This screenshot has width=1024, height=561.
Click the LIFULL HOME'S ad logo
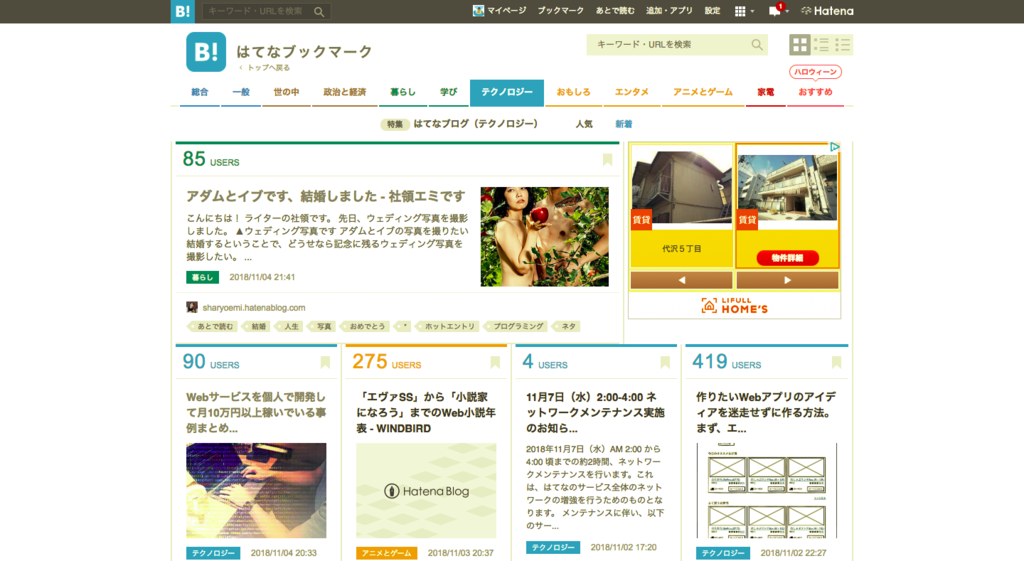coord(734,306)
